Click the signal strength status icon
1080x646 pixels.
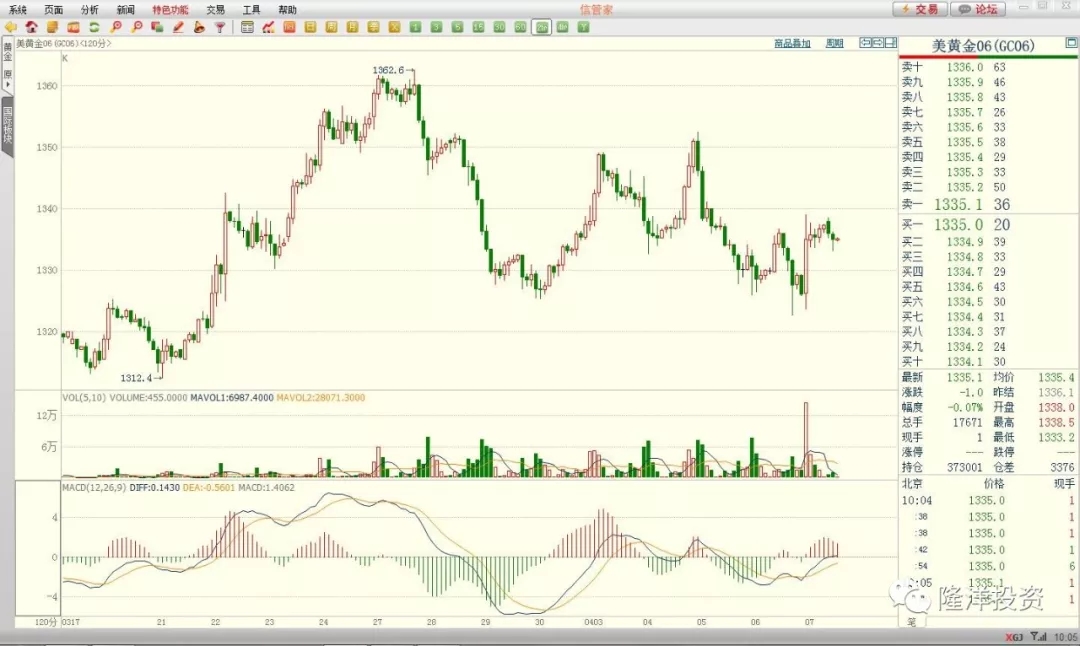(x=1038, y=636)
